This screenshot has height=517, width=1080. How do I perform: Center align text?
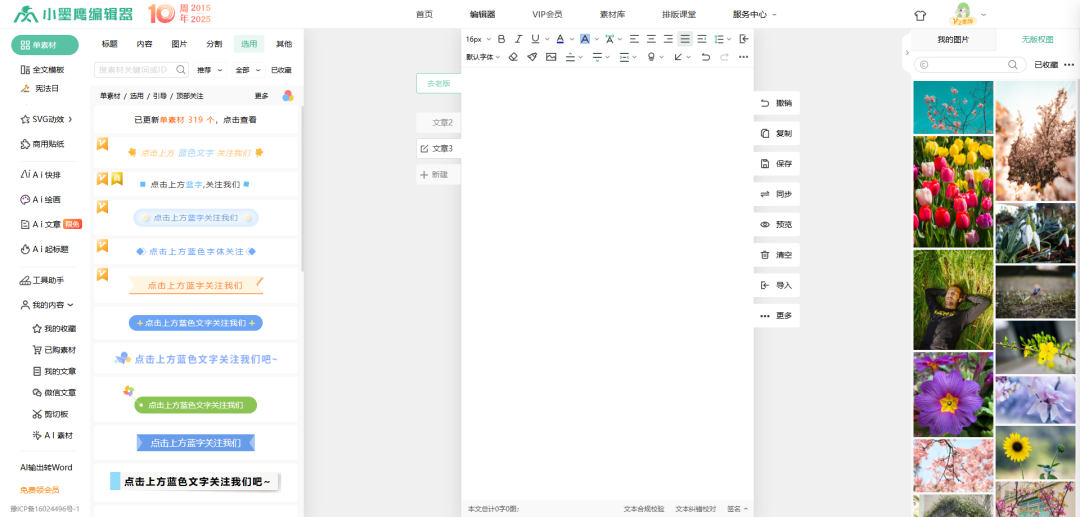(651, 39)
